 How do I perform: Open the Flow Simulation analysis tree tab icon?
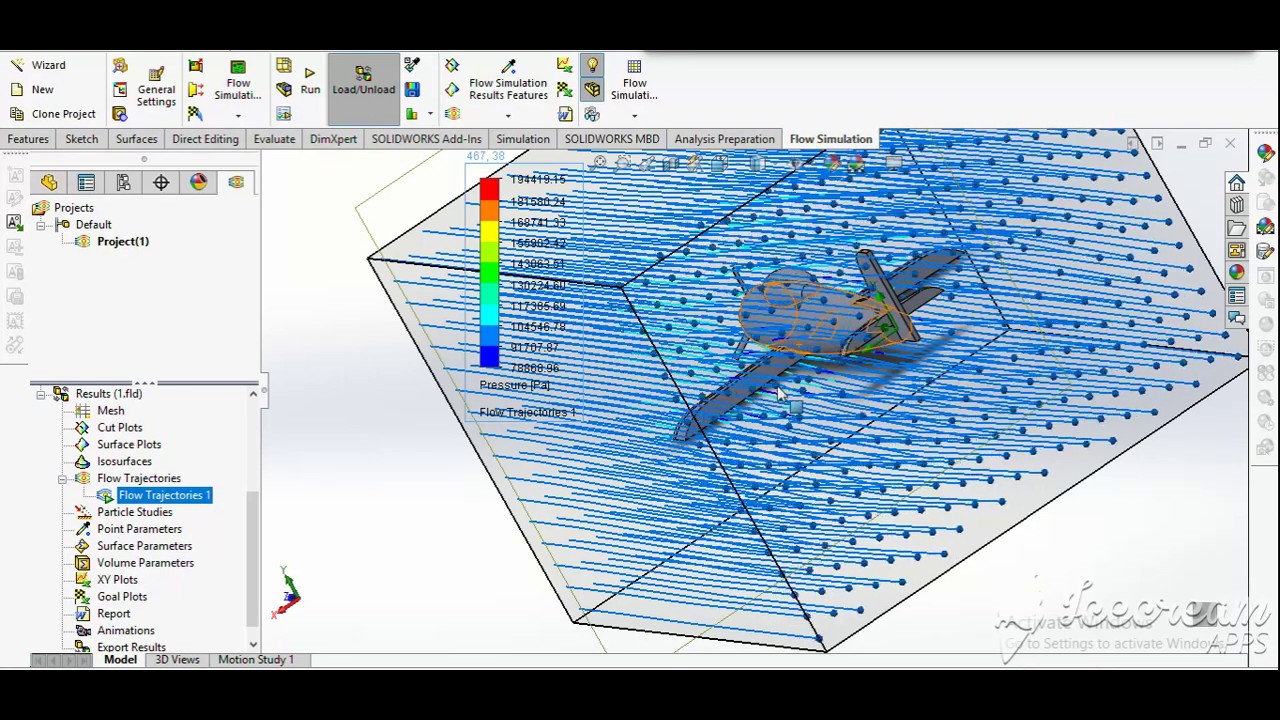[x=236, y=182]
